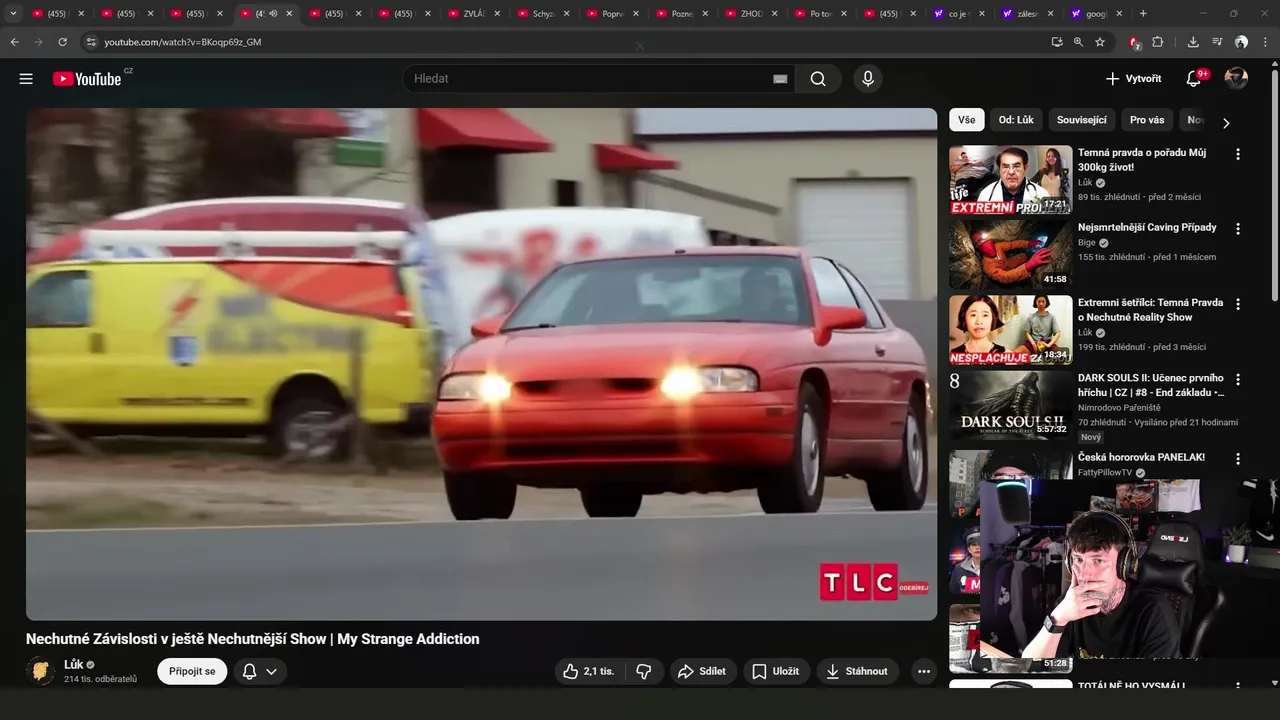Open options for Temná pravda video

point(1238,154)
